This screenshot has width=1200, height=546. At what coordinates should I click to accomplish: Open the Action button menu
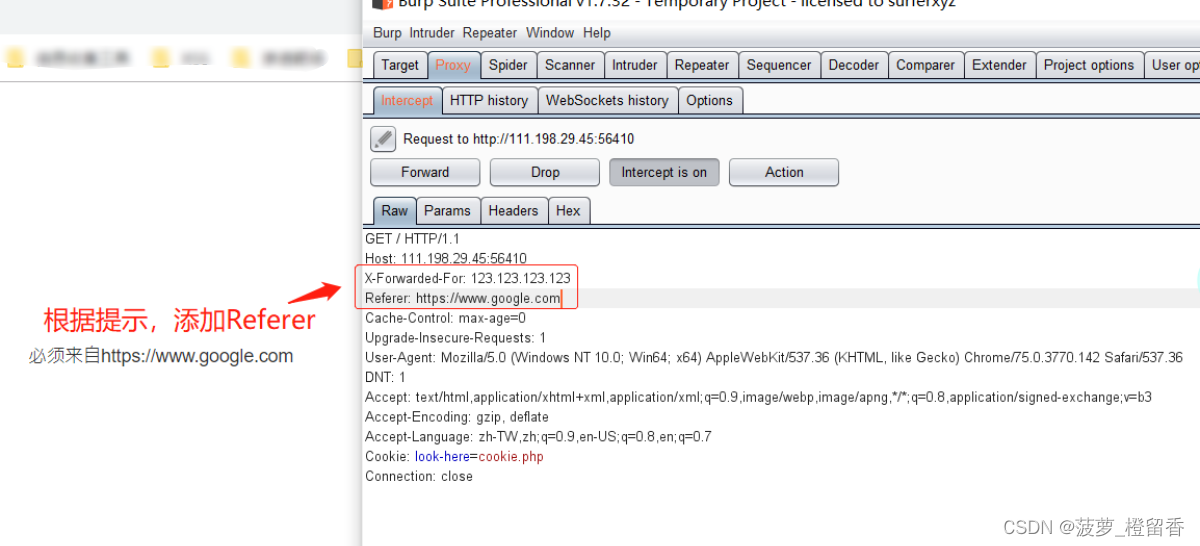(784, 172)
